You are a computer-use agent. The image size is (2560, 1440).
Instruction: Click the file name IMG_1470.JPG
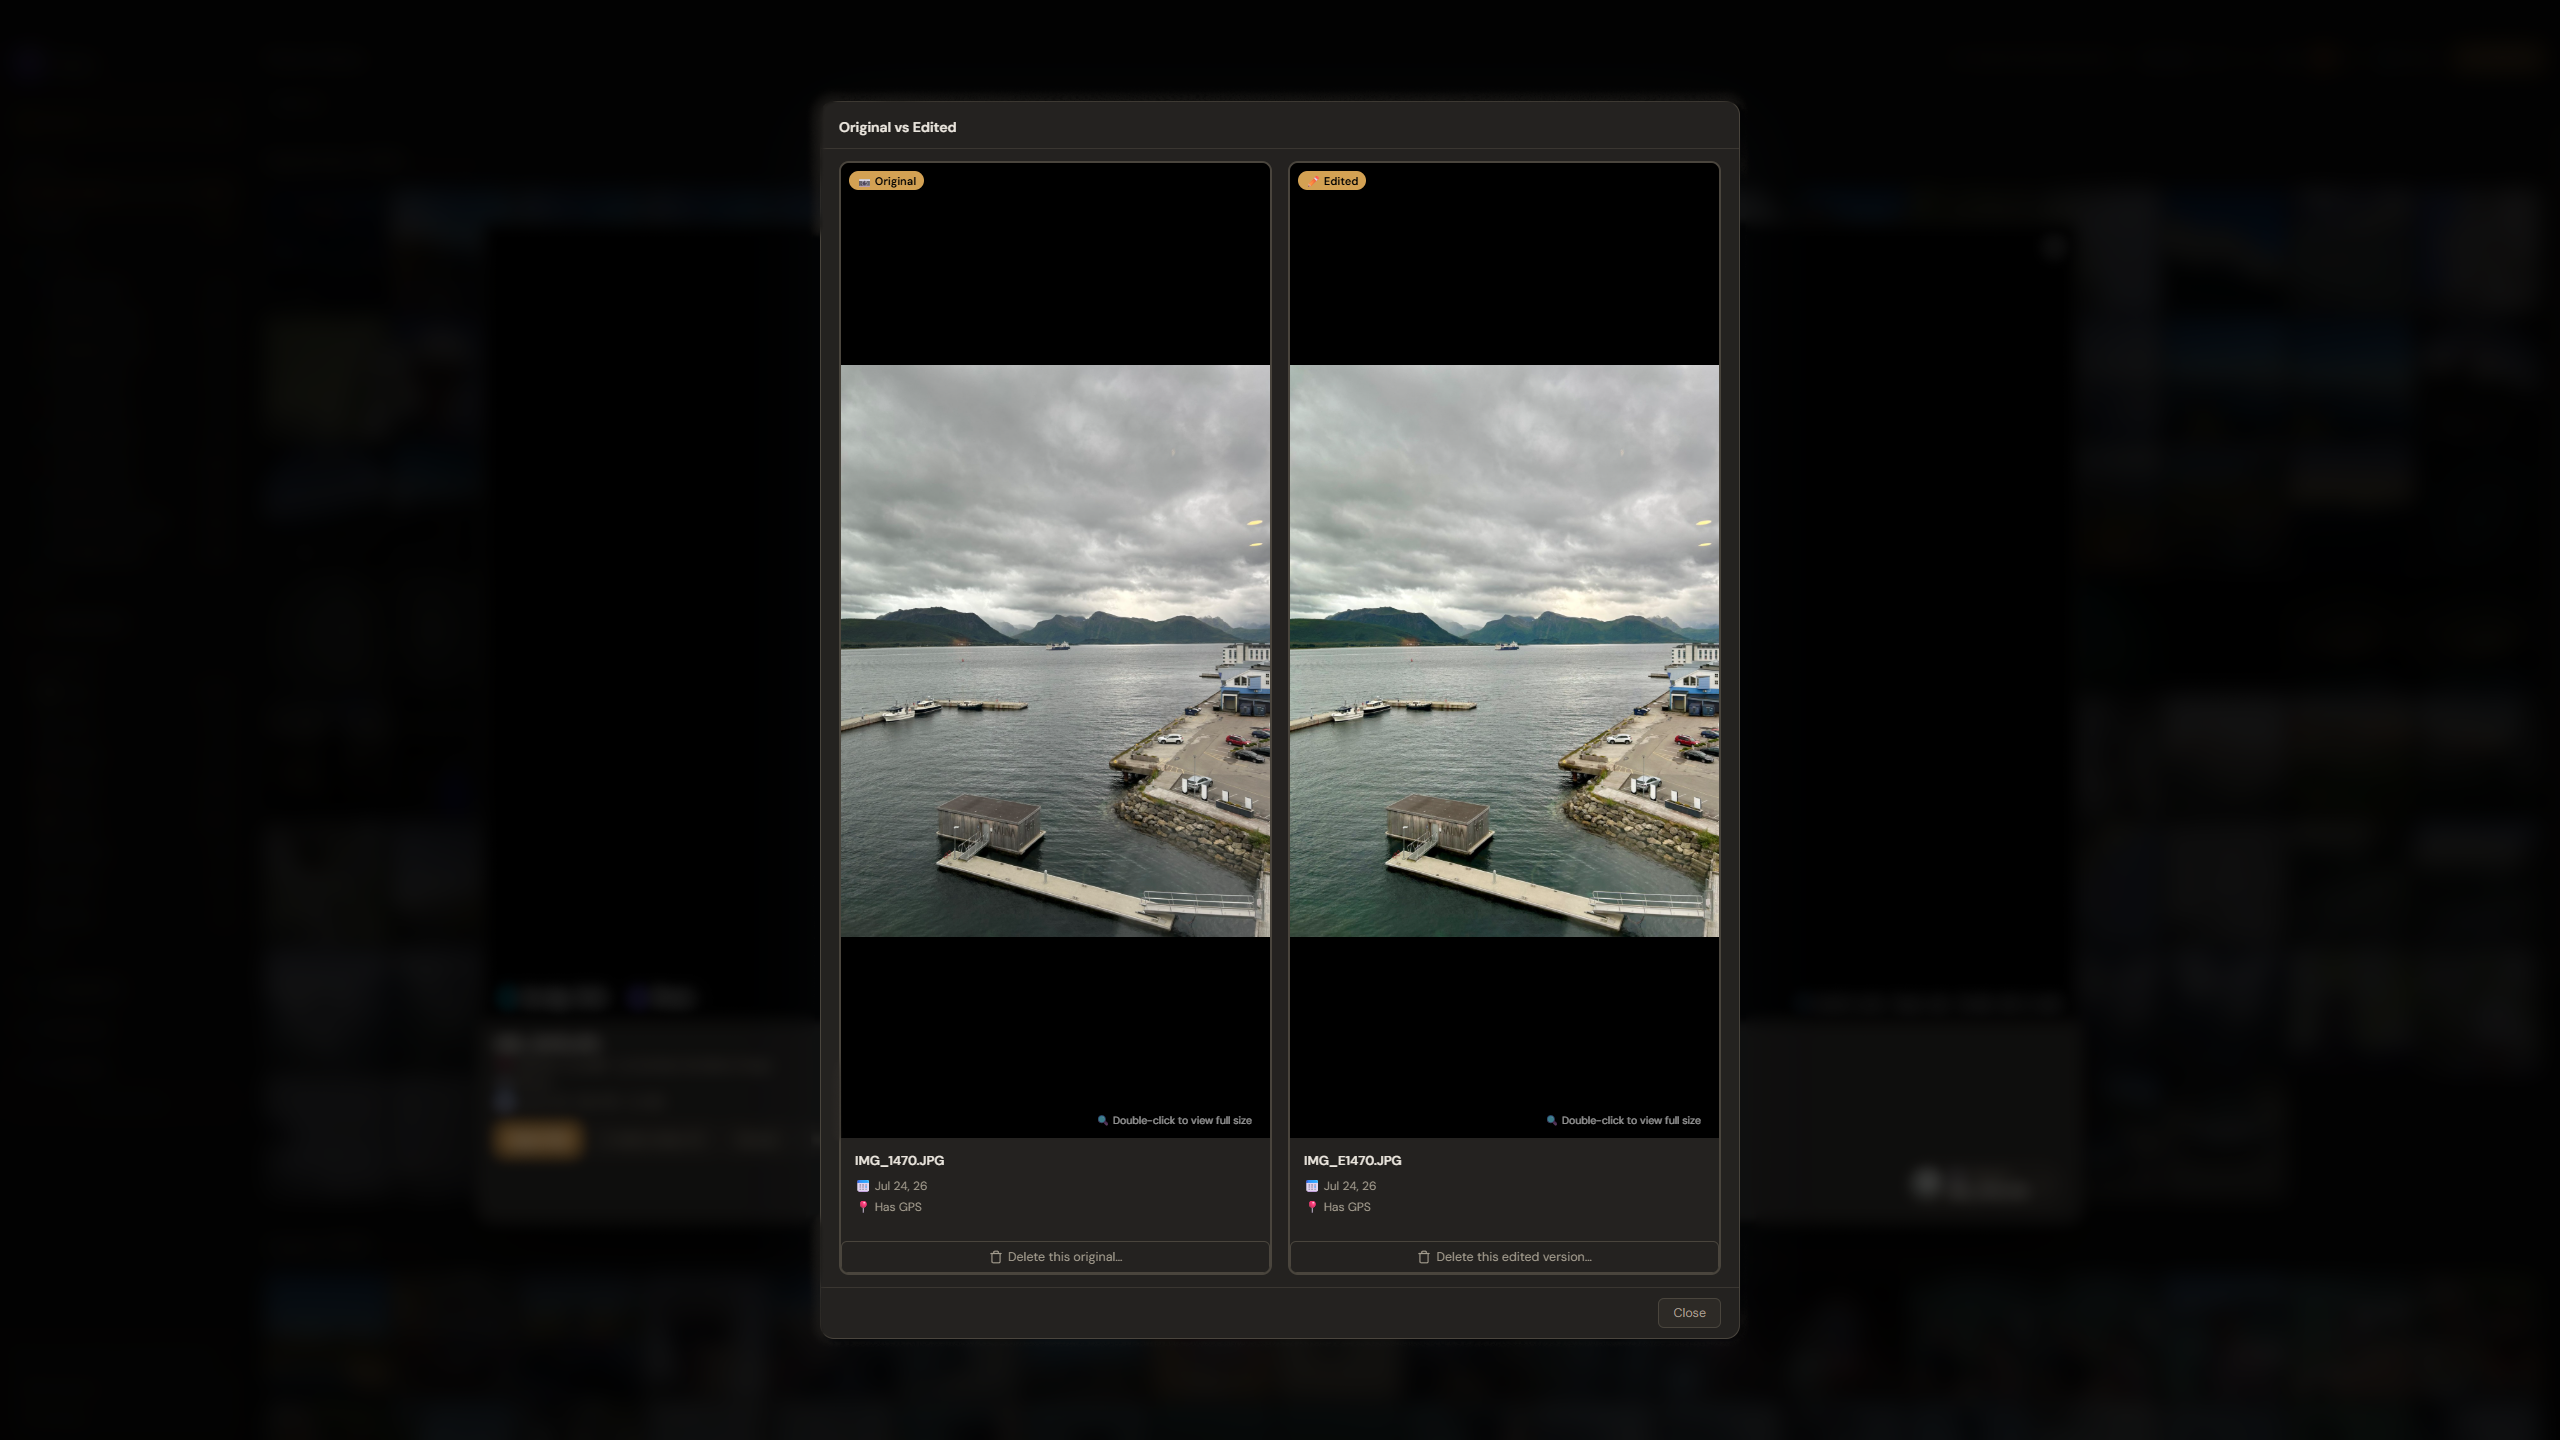899,1161
